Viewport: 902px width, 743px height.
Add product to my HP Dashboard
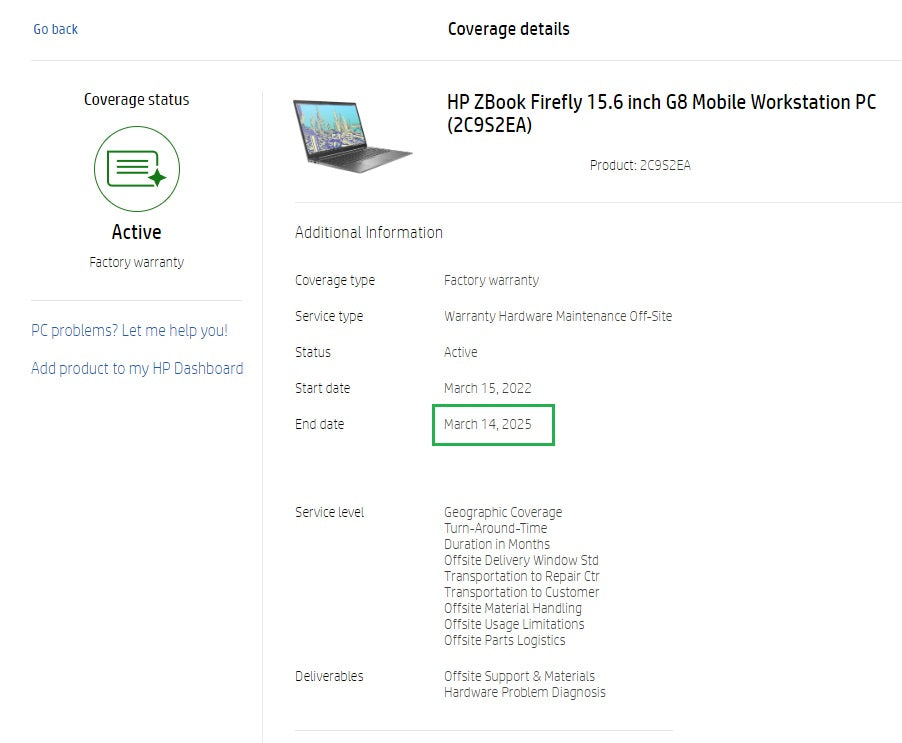point(137,368)
